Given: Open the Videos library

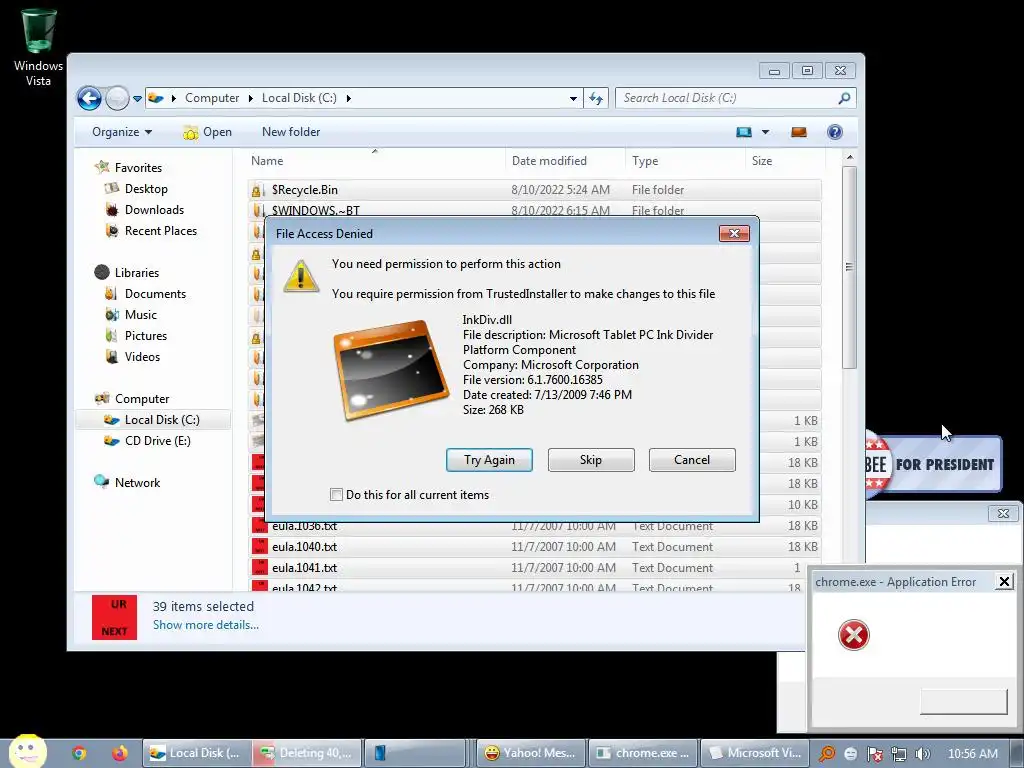Looking at the screenshot, I should tap(142, 357).
